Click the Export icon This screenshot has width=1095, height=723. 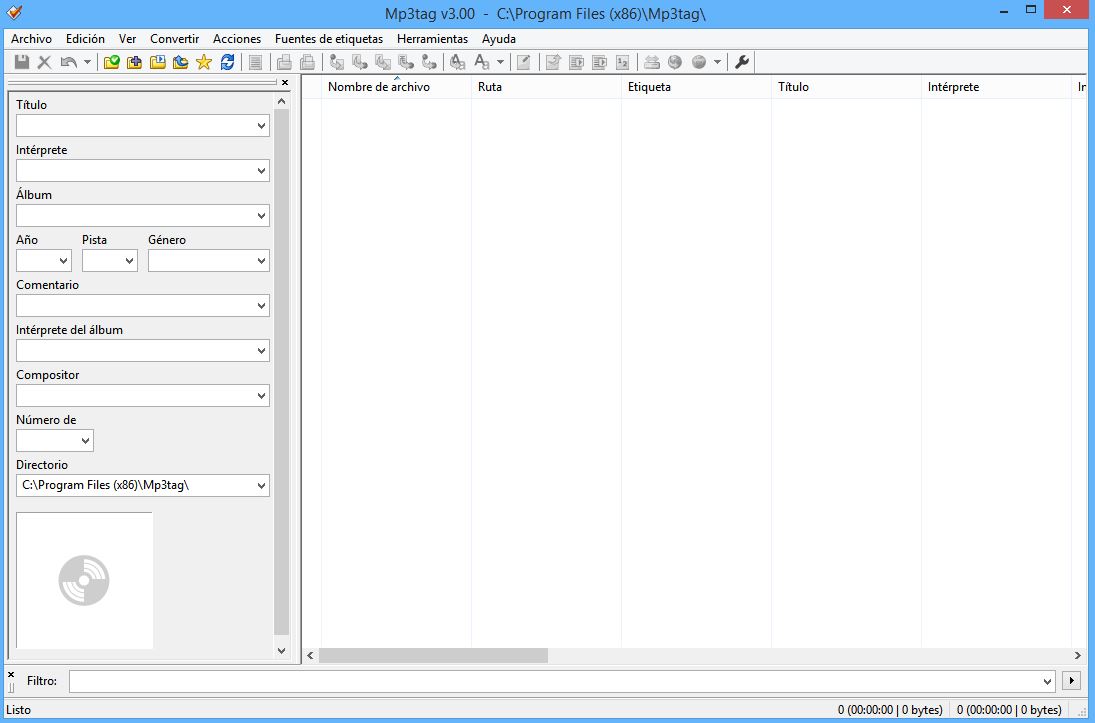[553, 62]
